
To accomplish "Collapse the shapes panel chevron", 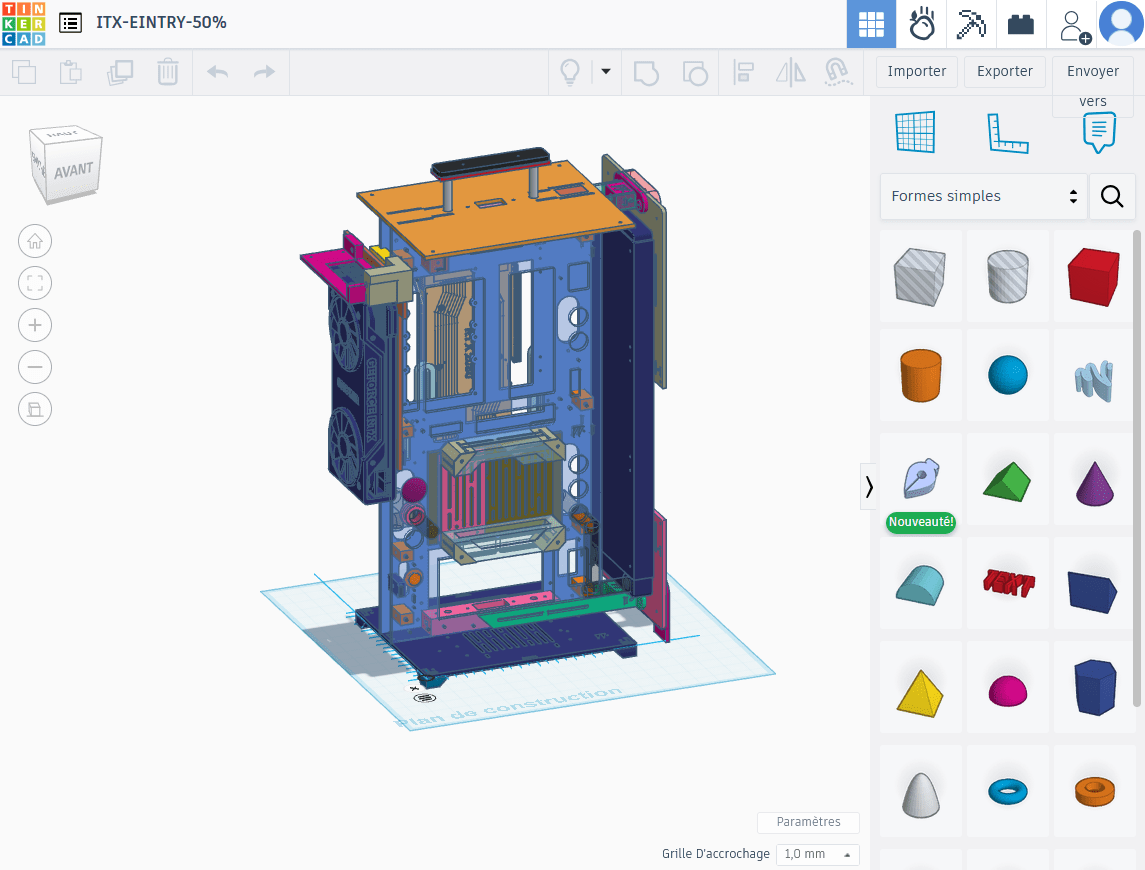I will (868, 486).
